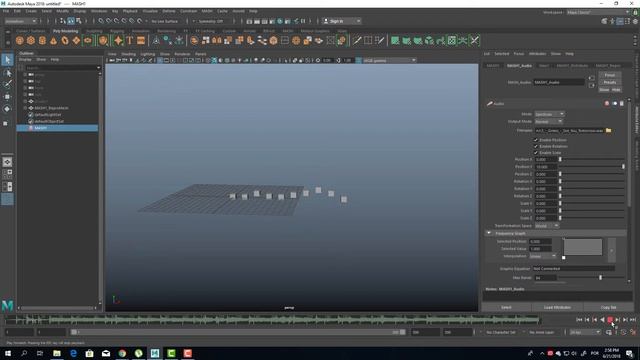
Task: Toggle Enable Scale checkbox
Action: point(536,153)
